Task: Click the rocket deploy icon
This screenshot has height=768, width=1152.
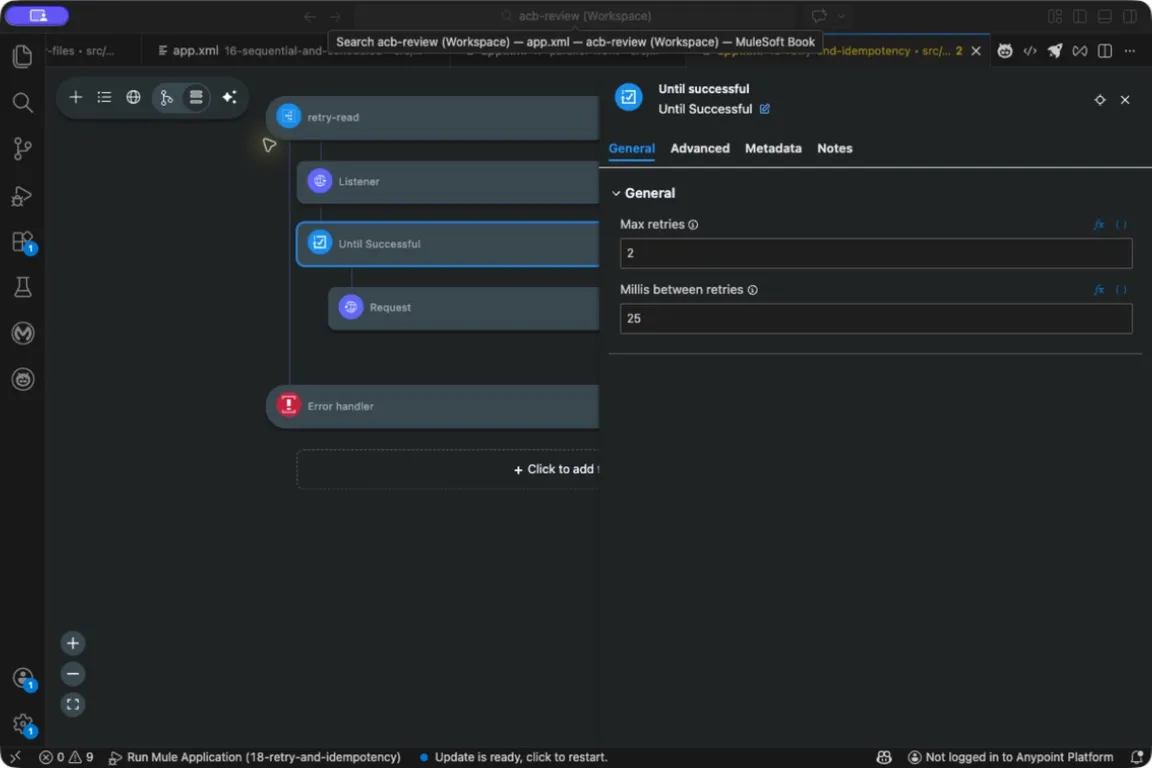Action: (1055, 51)
